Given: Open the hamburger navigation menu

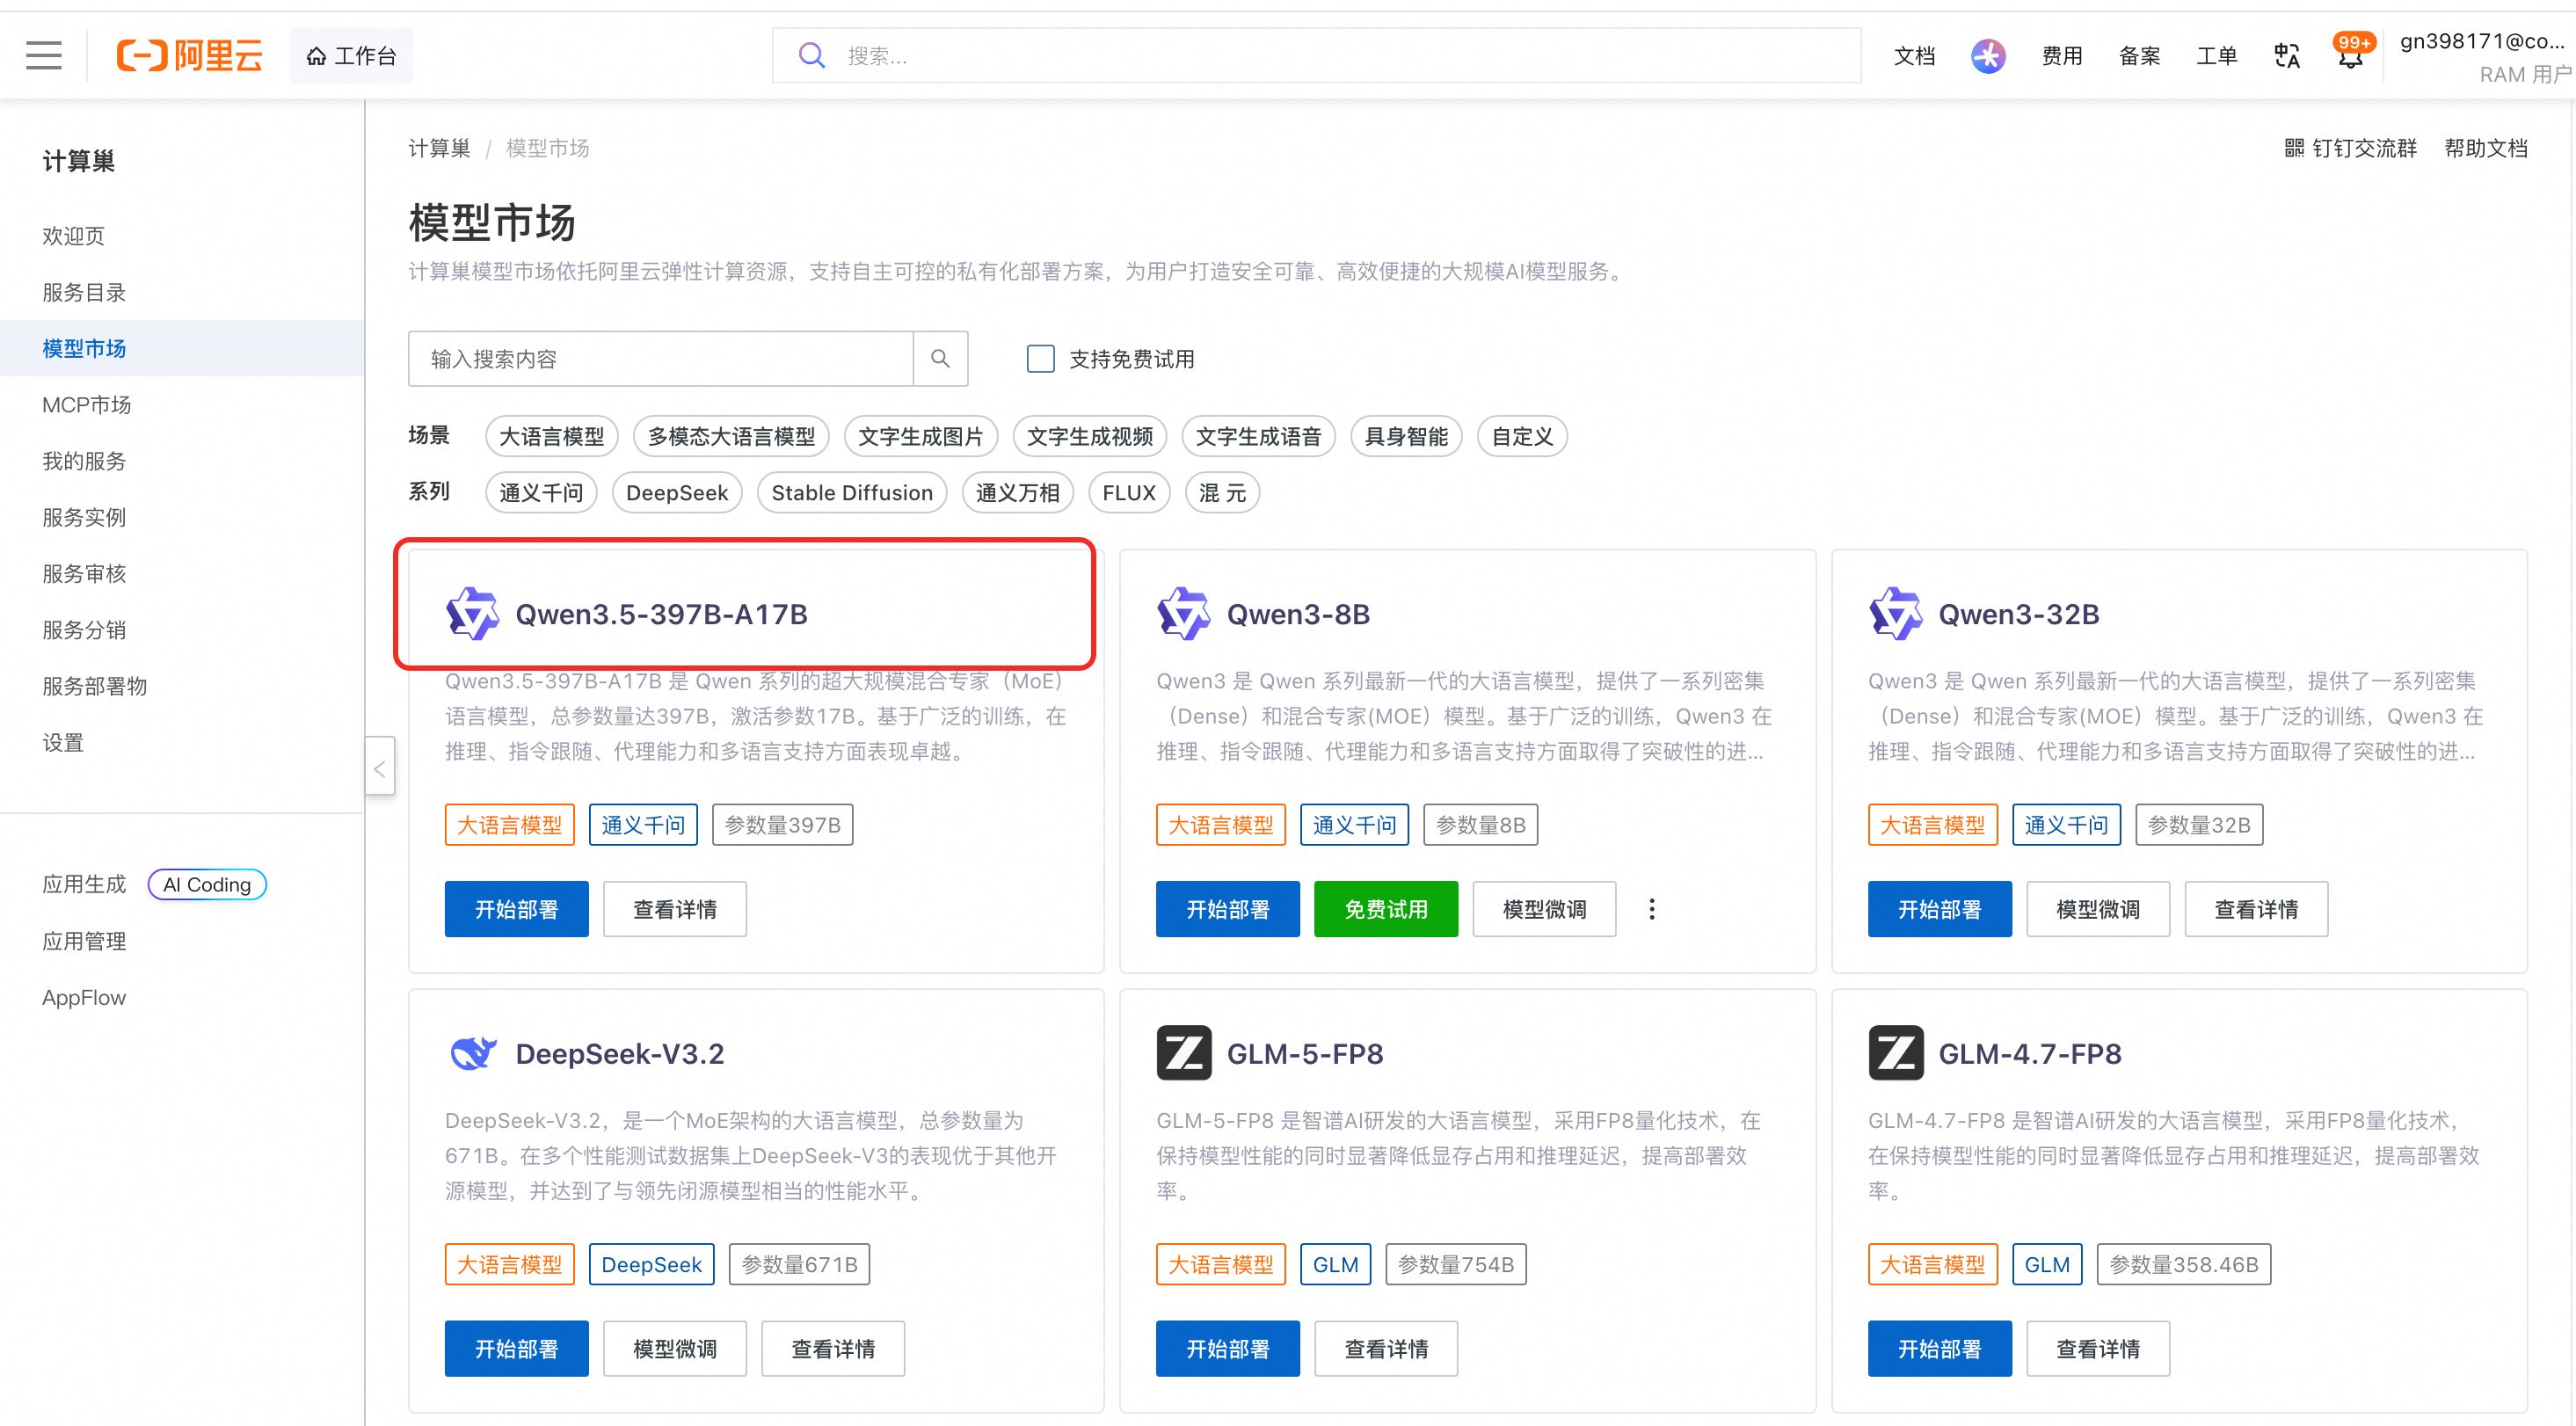Looking at the screenshot, I should coord(43,55).
